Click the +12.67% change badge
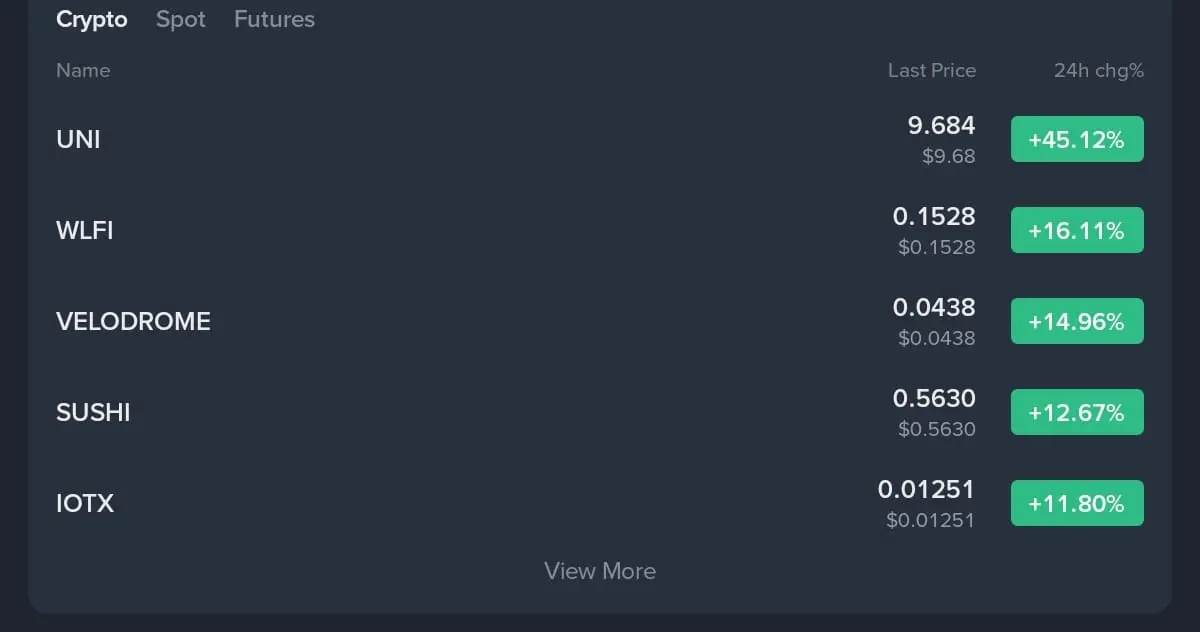 pos(1077,412)
